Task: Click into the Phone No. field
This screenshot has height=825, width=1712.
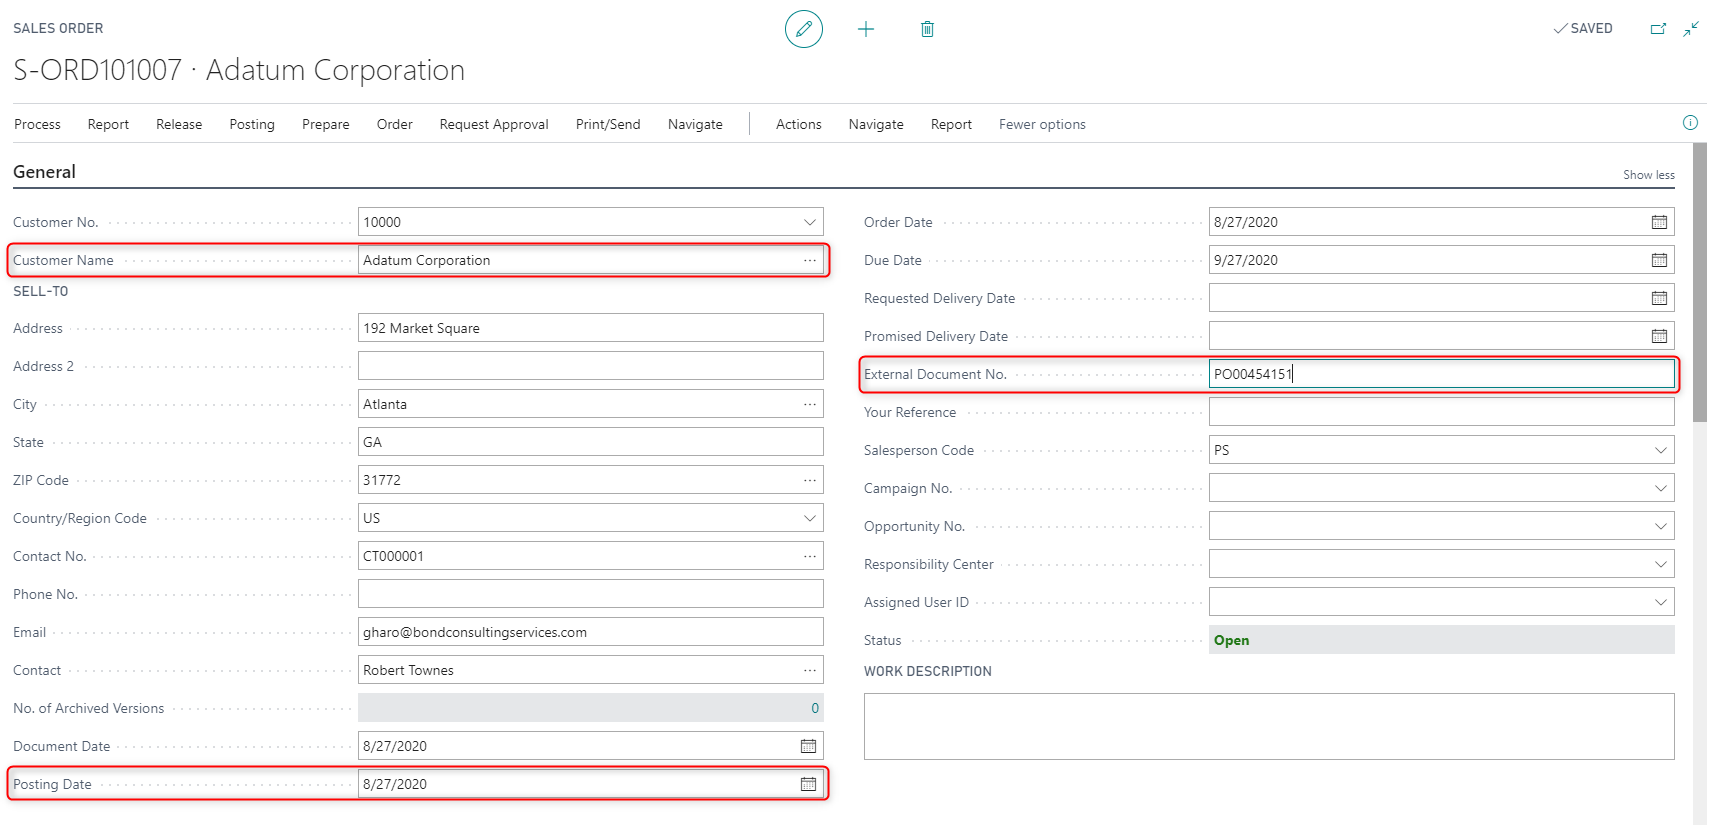Action: (x=590, y=594)
